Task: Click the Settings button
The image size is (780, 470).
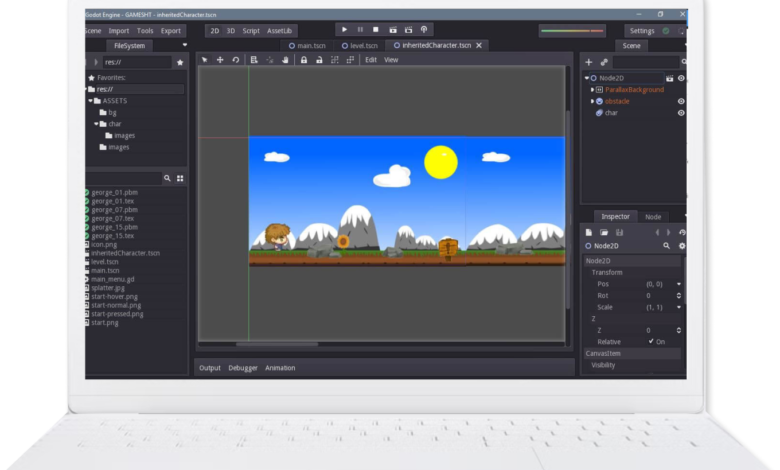Action: tap(641, 31)
